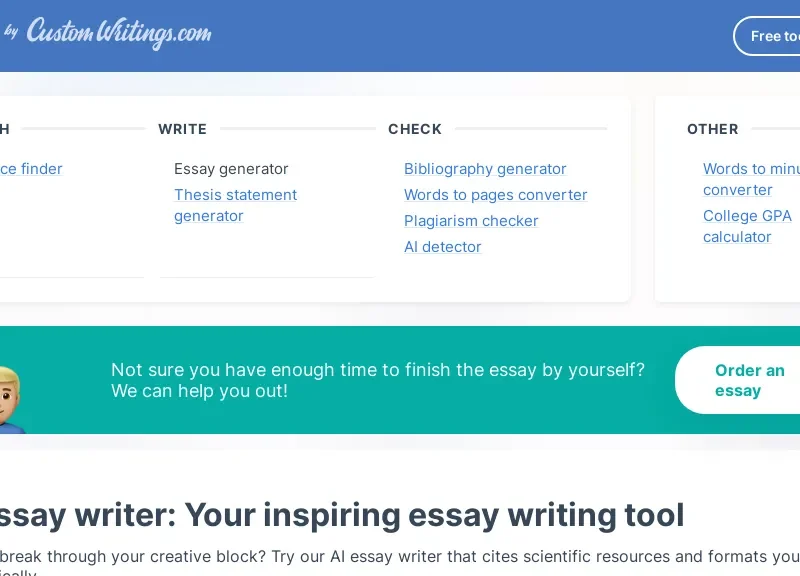Open the Words to minutes converter

tap(751, 179)
